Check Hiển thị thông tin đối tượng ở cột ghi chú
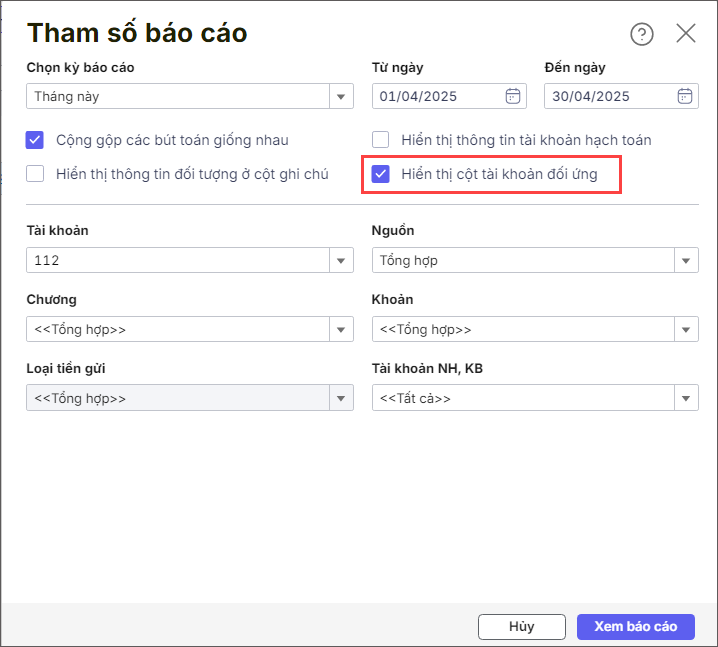 coord(35,174)
